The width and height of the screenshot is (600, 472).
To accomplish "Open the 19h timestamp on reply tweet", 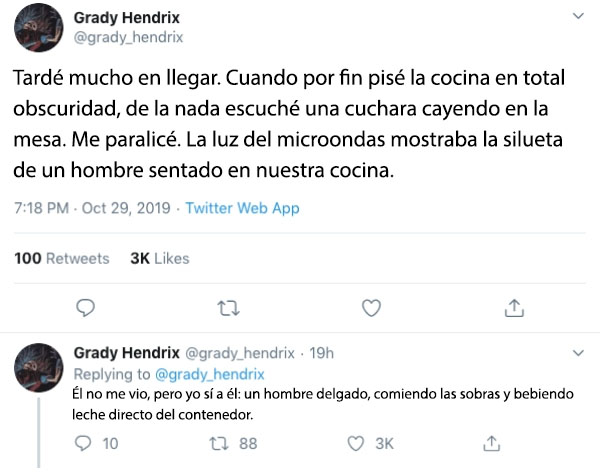I will pyautogui.click(x=321, y=353).
